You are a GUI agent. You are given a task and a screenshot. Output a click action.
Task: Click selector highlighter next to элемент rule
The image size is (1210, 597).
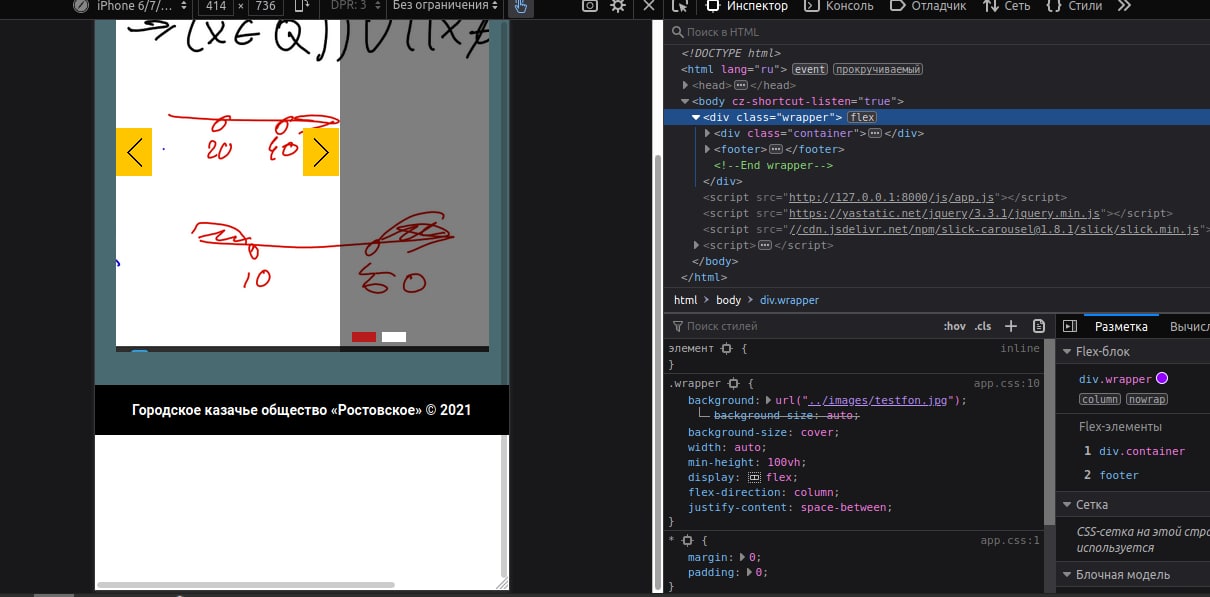click(x=727, y=349)
